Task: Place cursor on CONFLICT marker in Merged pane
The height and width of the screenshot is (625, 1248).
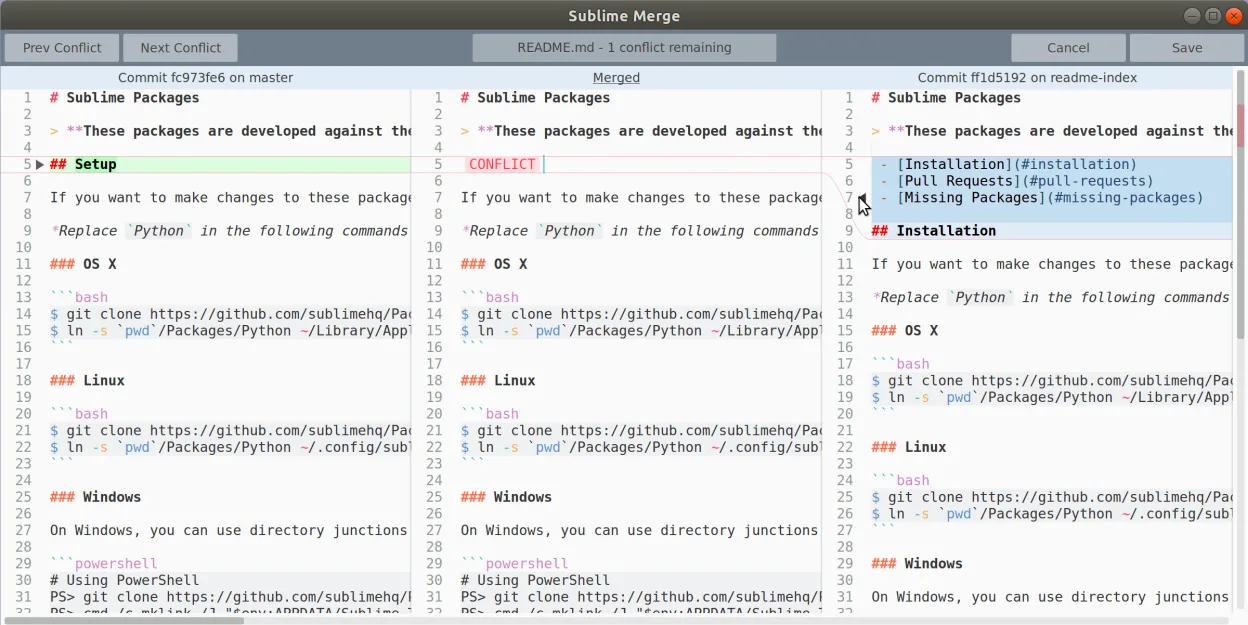Action: coord(502,164)
